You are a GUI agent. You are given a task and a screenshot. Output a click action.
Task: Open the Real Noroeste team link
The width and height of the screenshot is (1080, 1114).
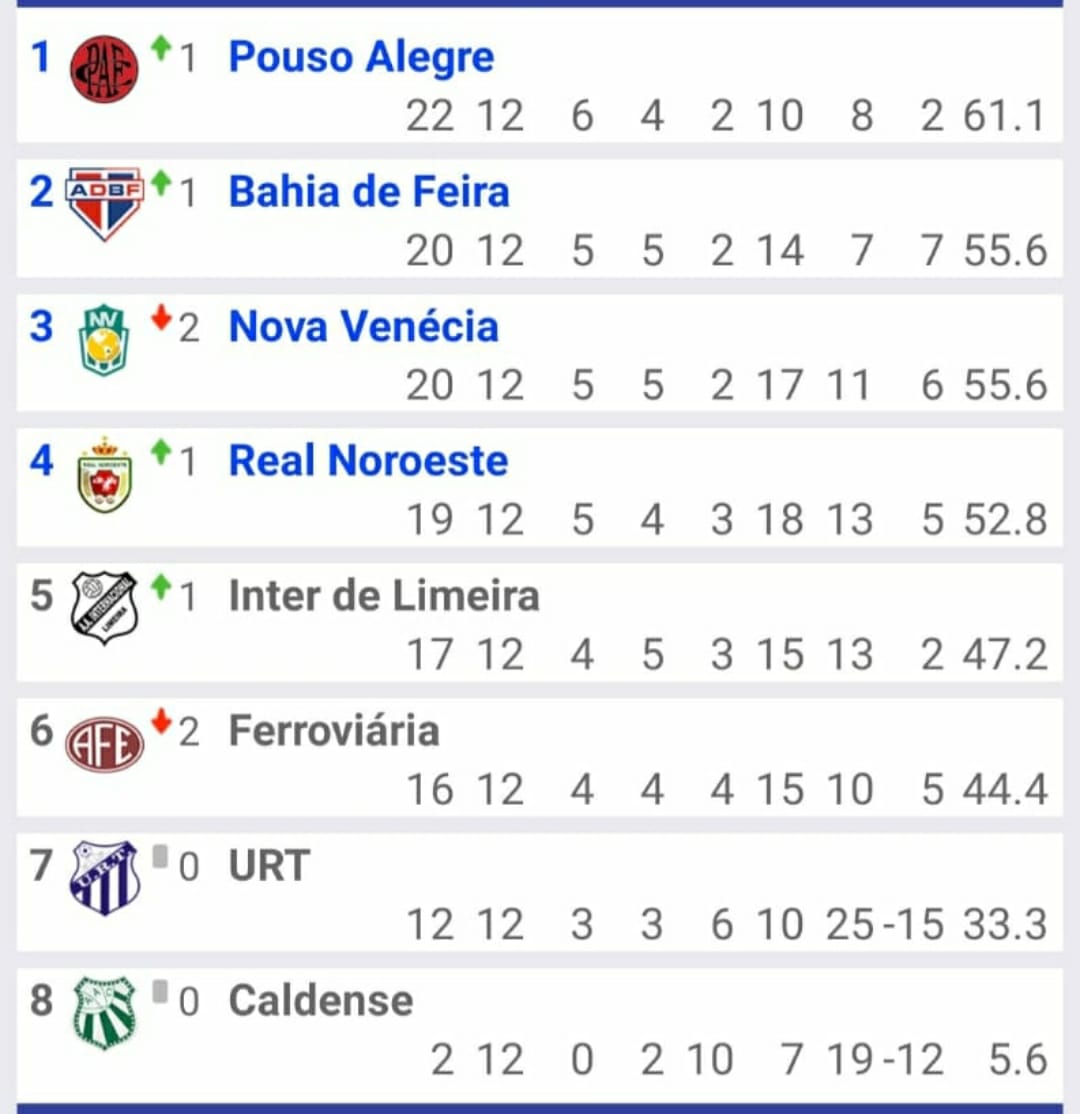(368, 460)
